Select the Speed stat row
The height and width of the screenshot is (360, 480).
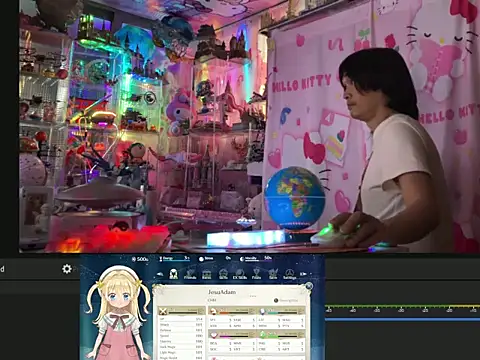[x=181, y=336]
